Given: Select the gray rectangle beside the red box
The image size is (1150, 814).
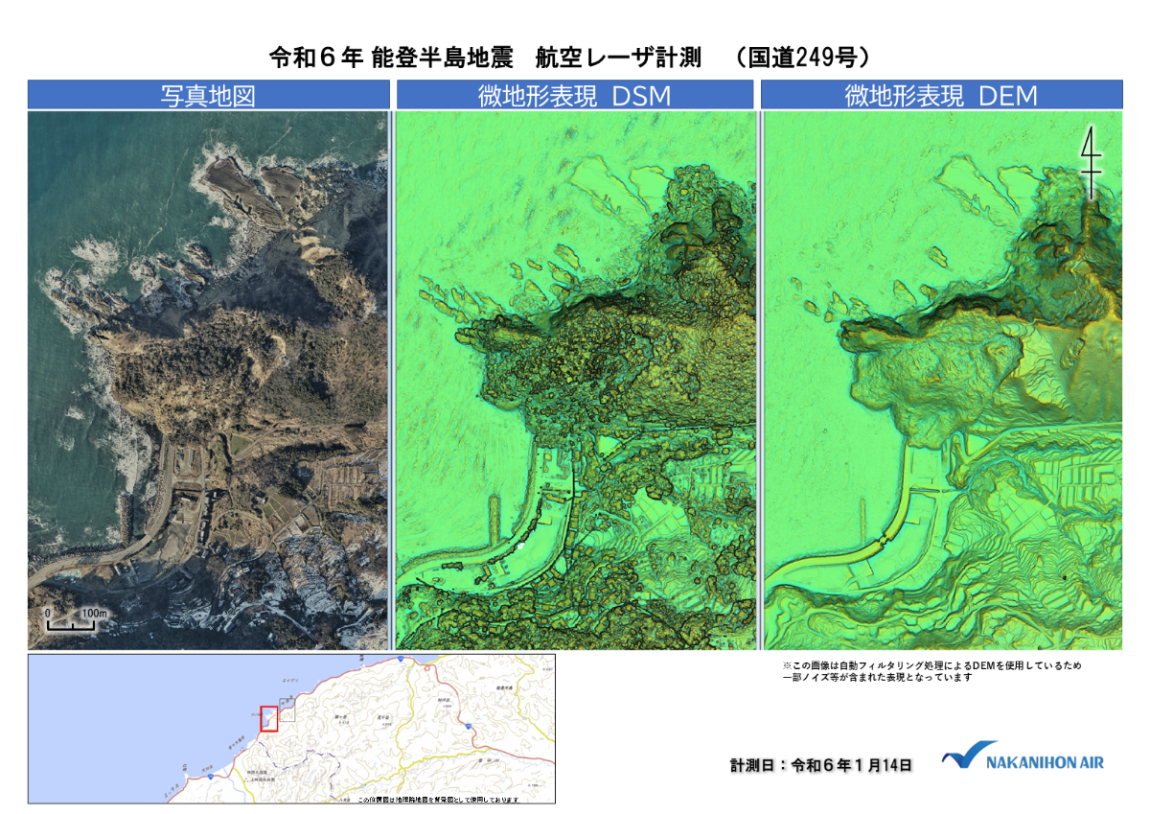Looking at the screenshot, I should [288, 710].
